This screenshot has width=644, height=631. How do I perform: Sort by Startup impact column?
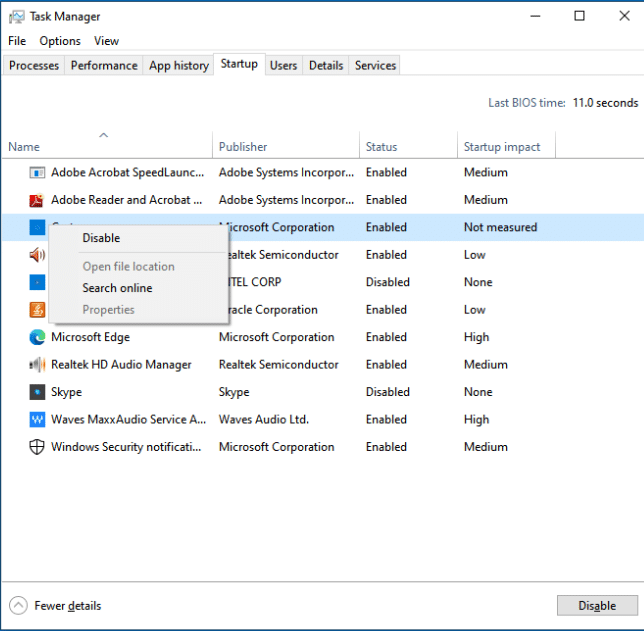pos(502,147)
